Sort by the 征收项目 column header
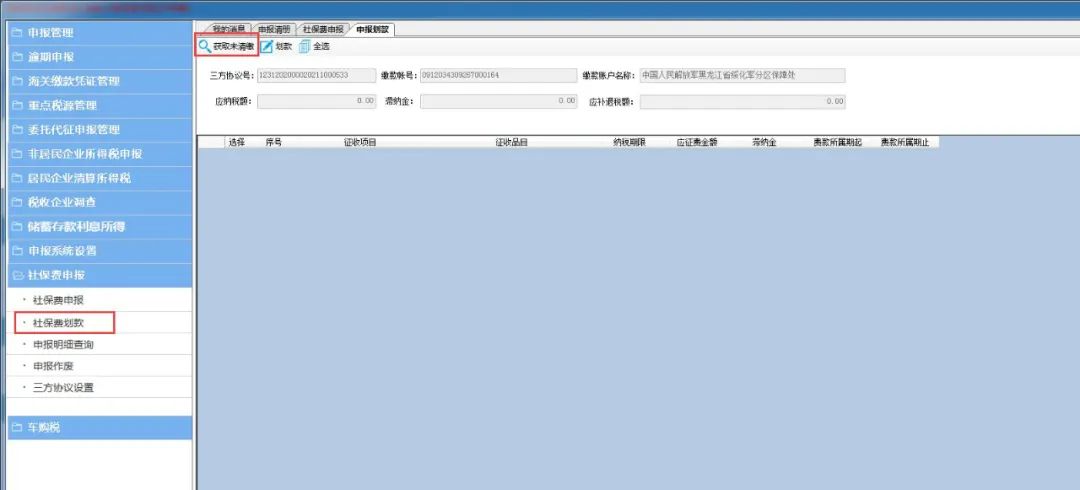Viewport: 1080px width, 490px height. pyautogui.click(x=360, y=142)
